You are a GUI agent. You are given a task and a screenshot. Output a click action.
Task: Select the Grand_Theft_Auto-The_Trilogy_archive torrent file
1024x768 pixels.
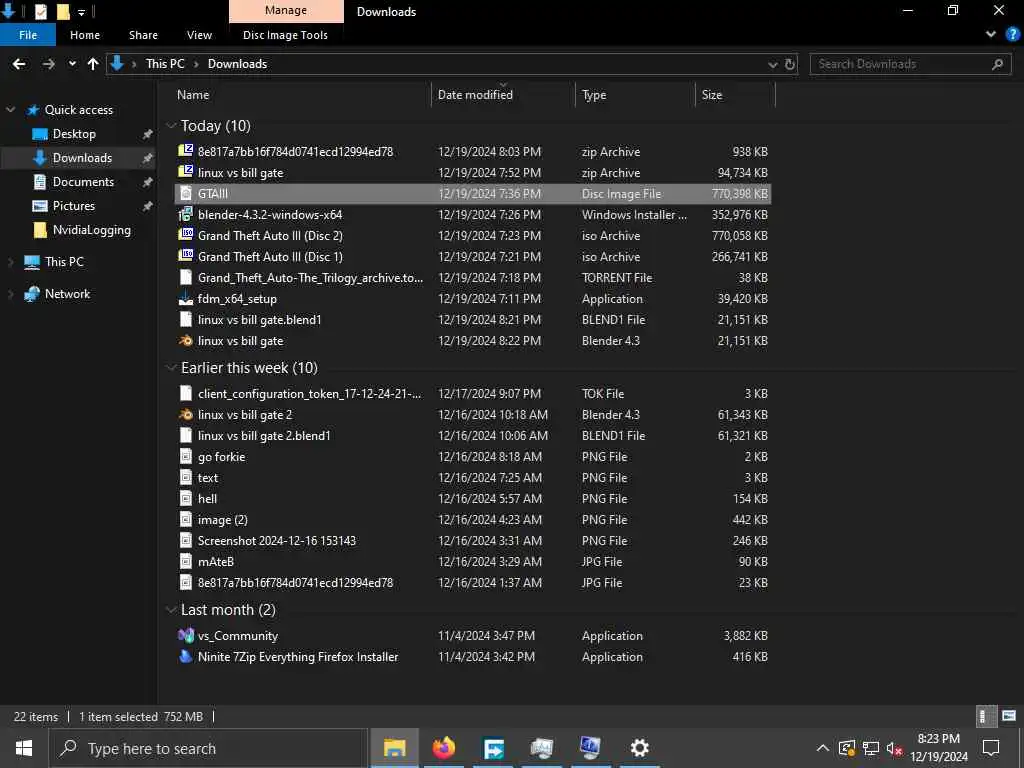[x=473, y=278]
